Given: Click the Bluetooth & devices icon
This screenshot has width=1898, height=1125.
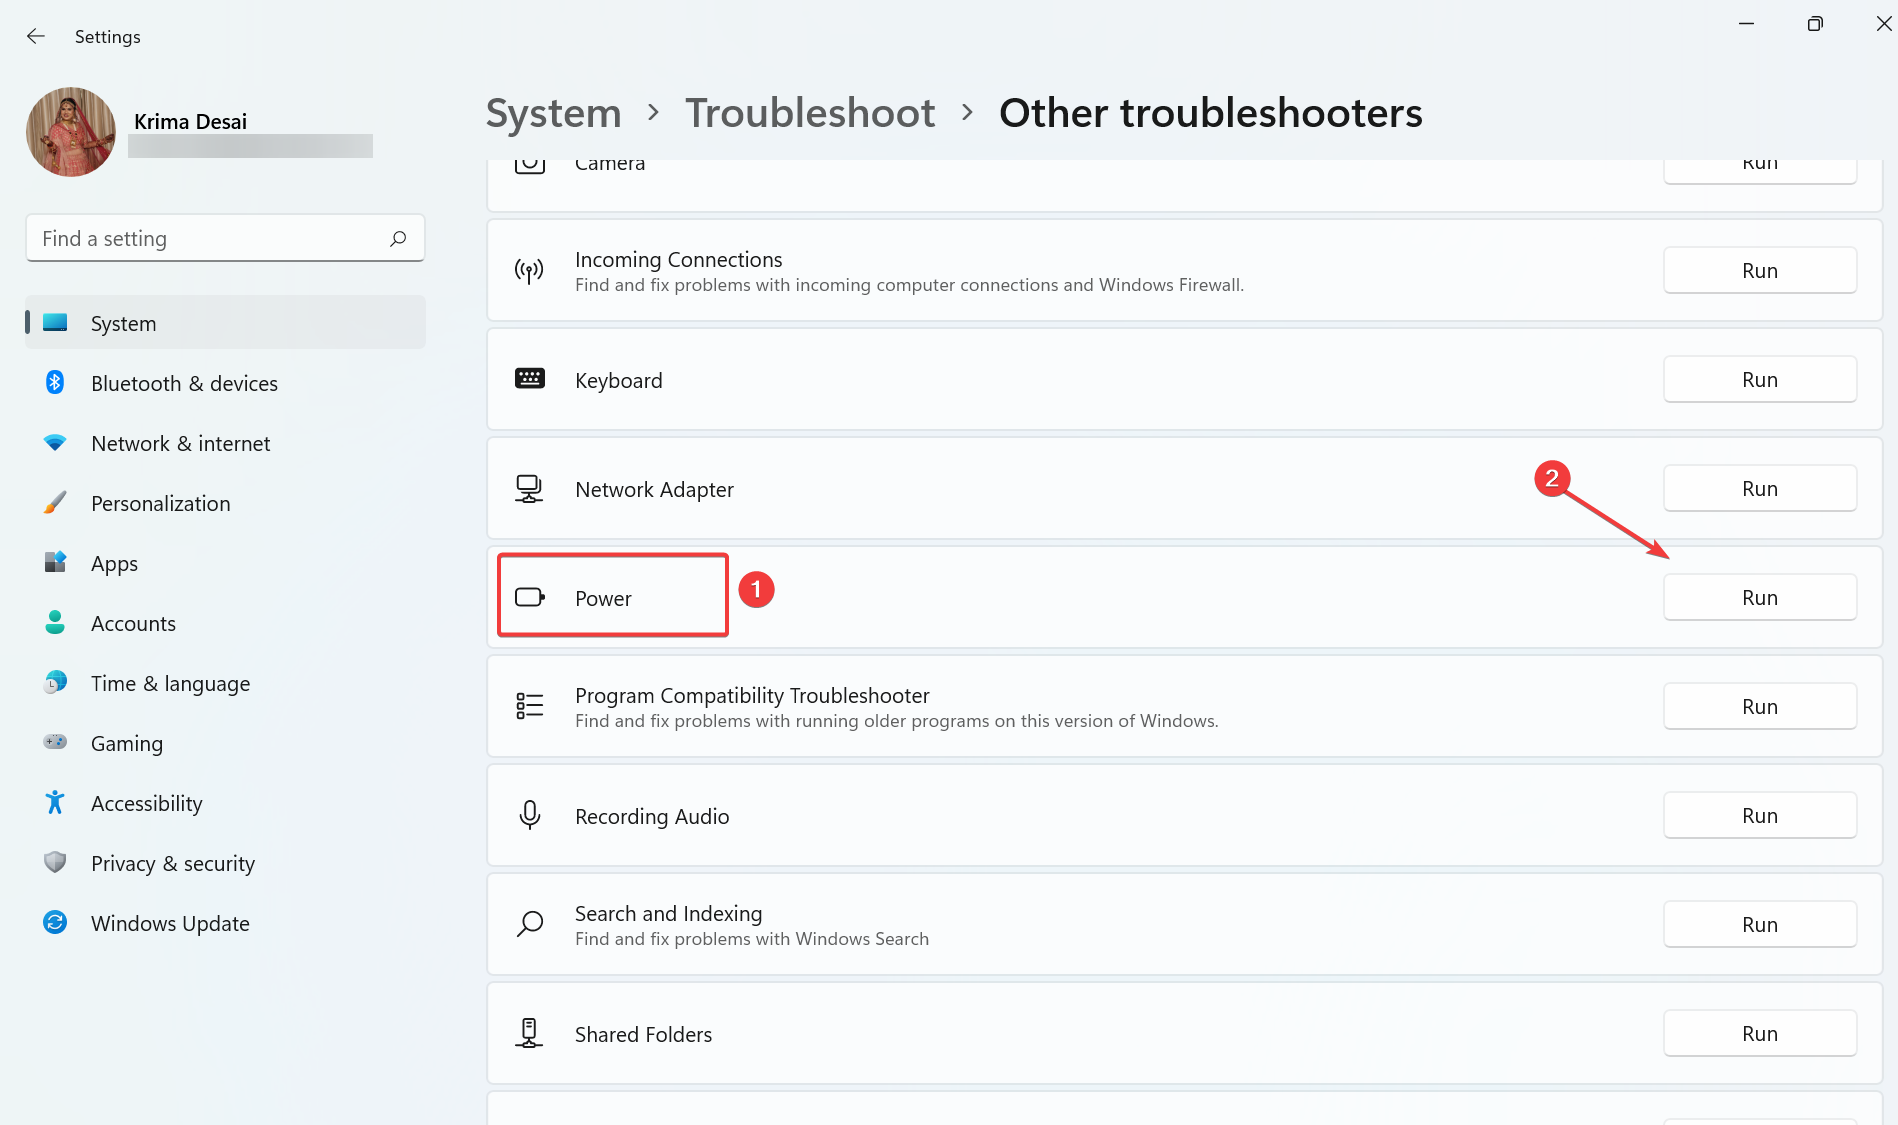Looking at the screenshot, I should pos(55,383).
